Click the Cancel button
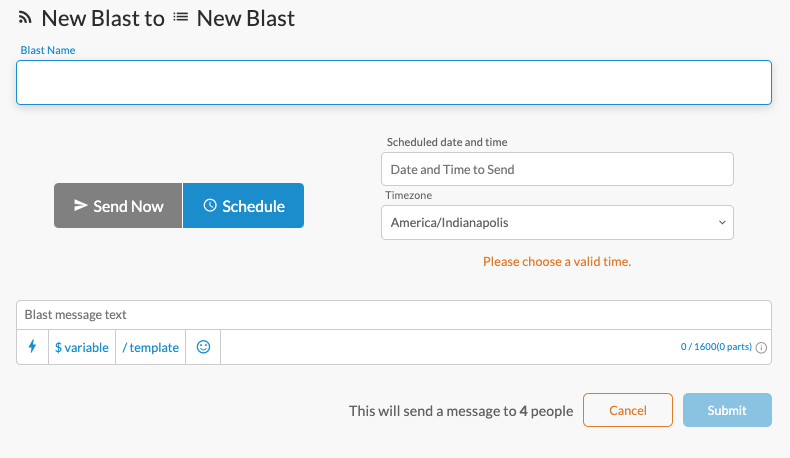The height and width of the screenshot is (458, 790). coord(628,410)
